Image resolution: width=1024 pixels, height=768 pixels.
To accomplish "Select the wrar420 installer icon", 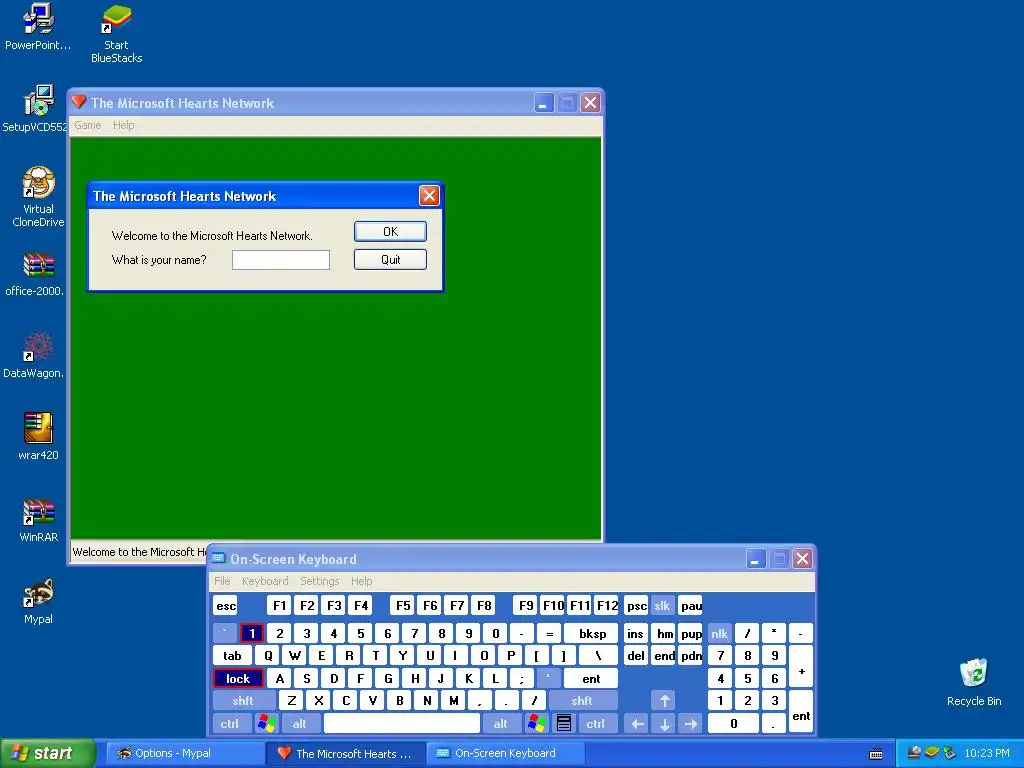I will (39, 436).
